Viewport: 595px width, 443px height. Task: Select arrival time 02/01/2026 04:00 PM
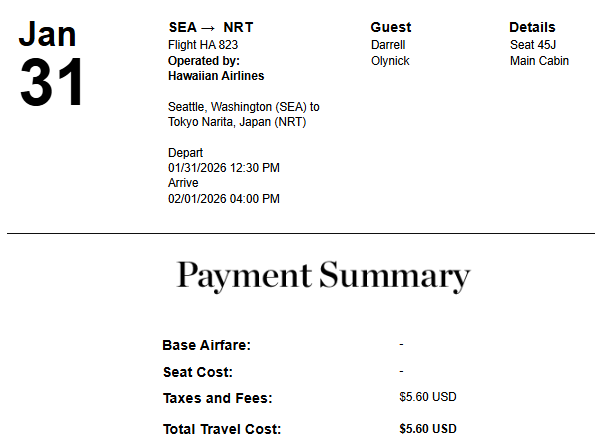point(224,199)
